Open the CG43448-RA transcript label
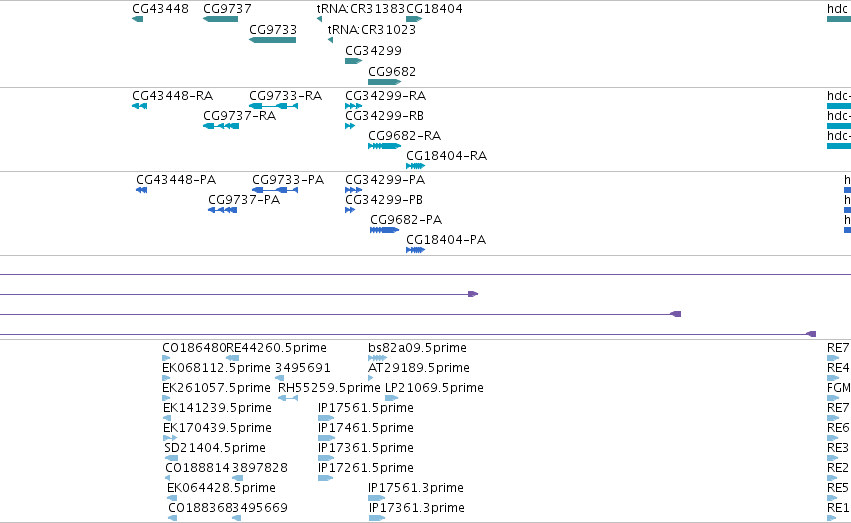 [x=173, y=96]
